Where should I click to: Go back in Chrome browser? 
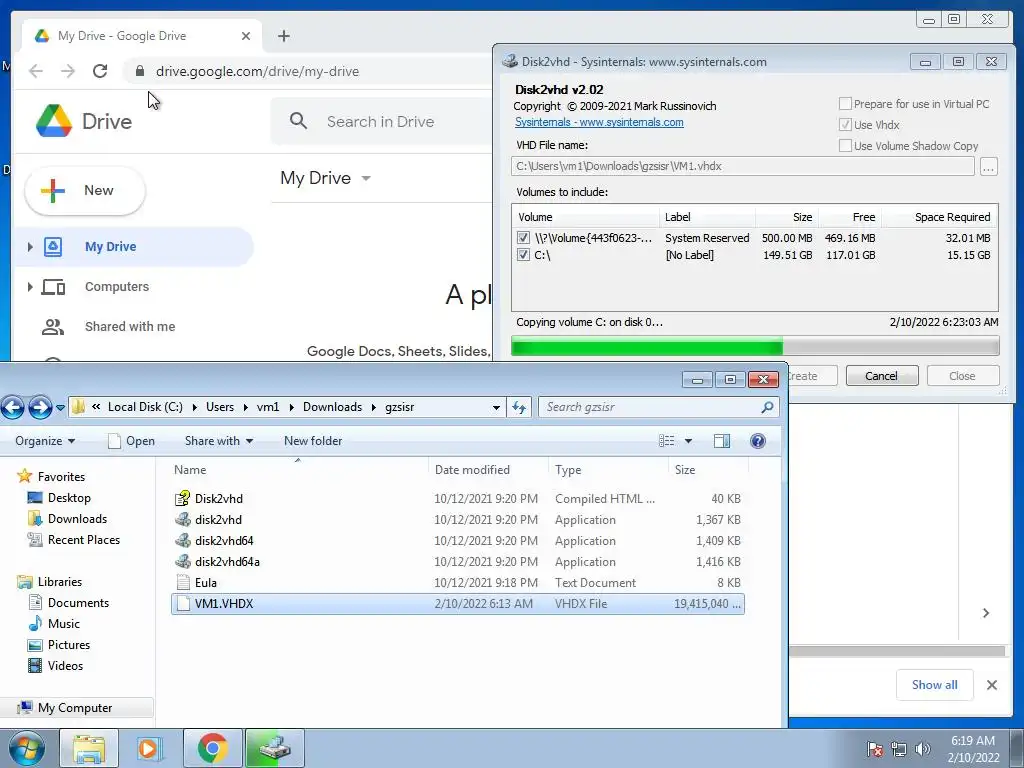[x=36, y=71]
